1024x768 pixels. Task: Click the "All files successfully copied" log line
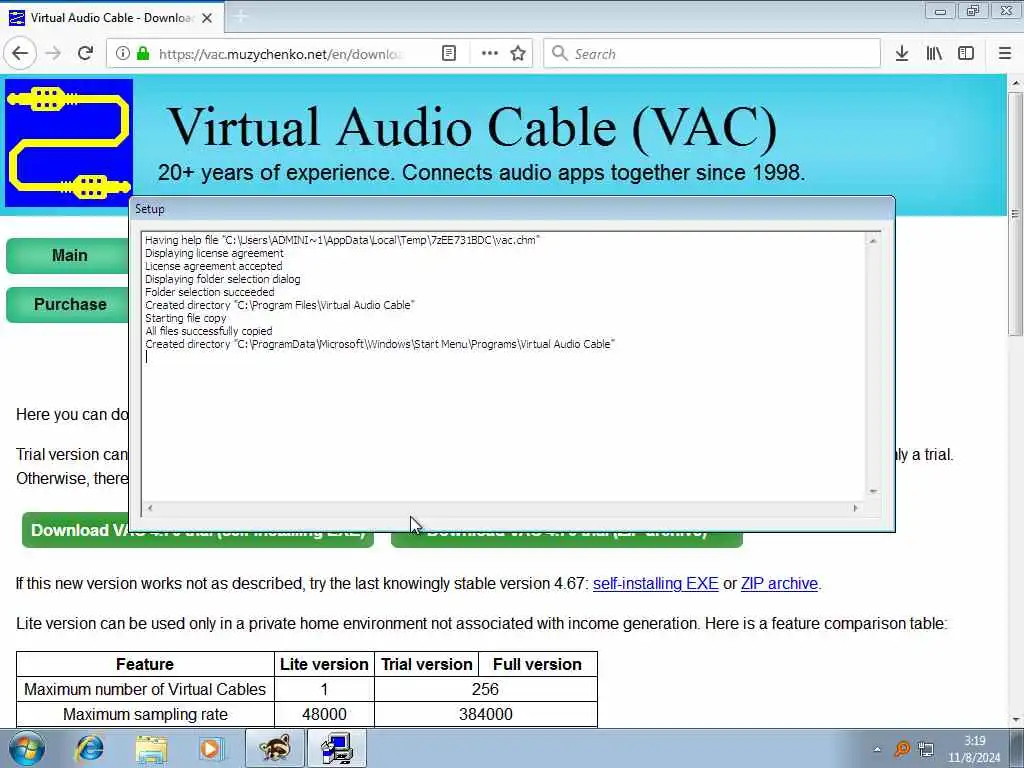point(208,331)
